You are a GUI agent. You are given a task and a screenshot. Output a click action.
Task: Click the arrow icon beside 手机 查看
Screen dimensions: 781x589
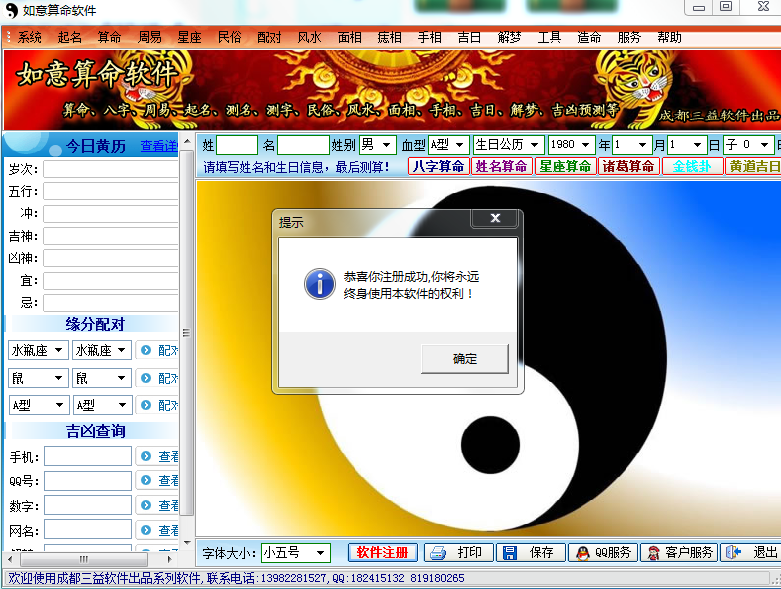[146, 456]
